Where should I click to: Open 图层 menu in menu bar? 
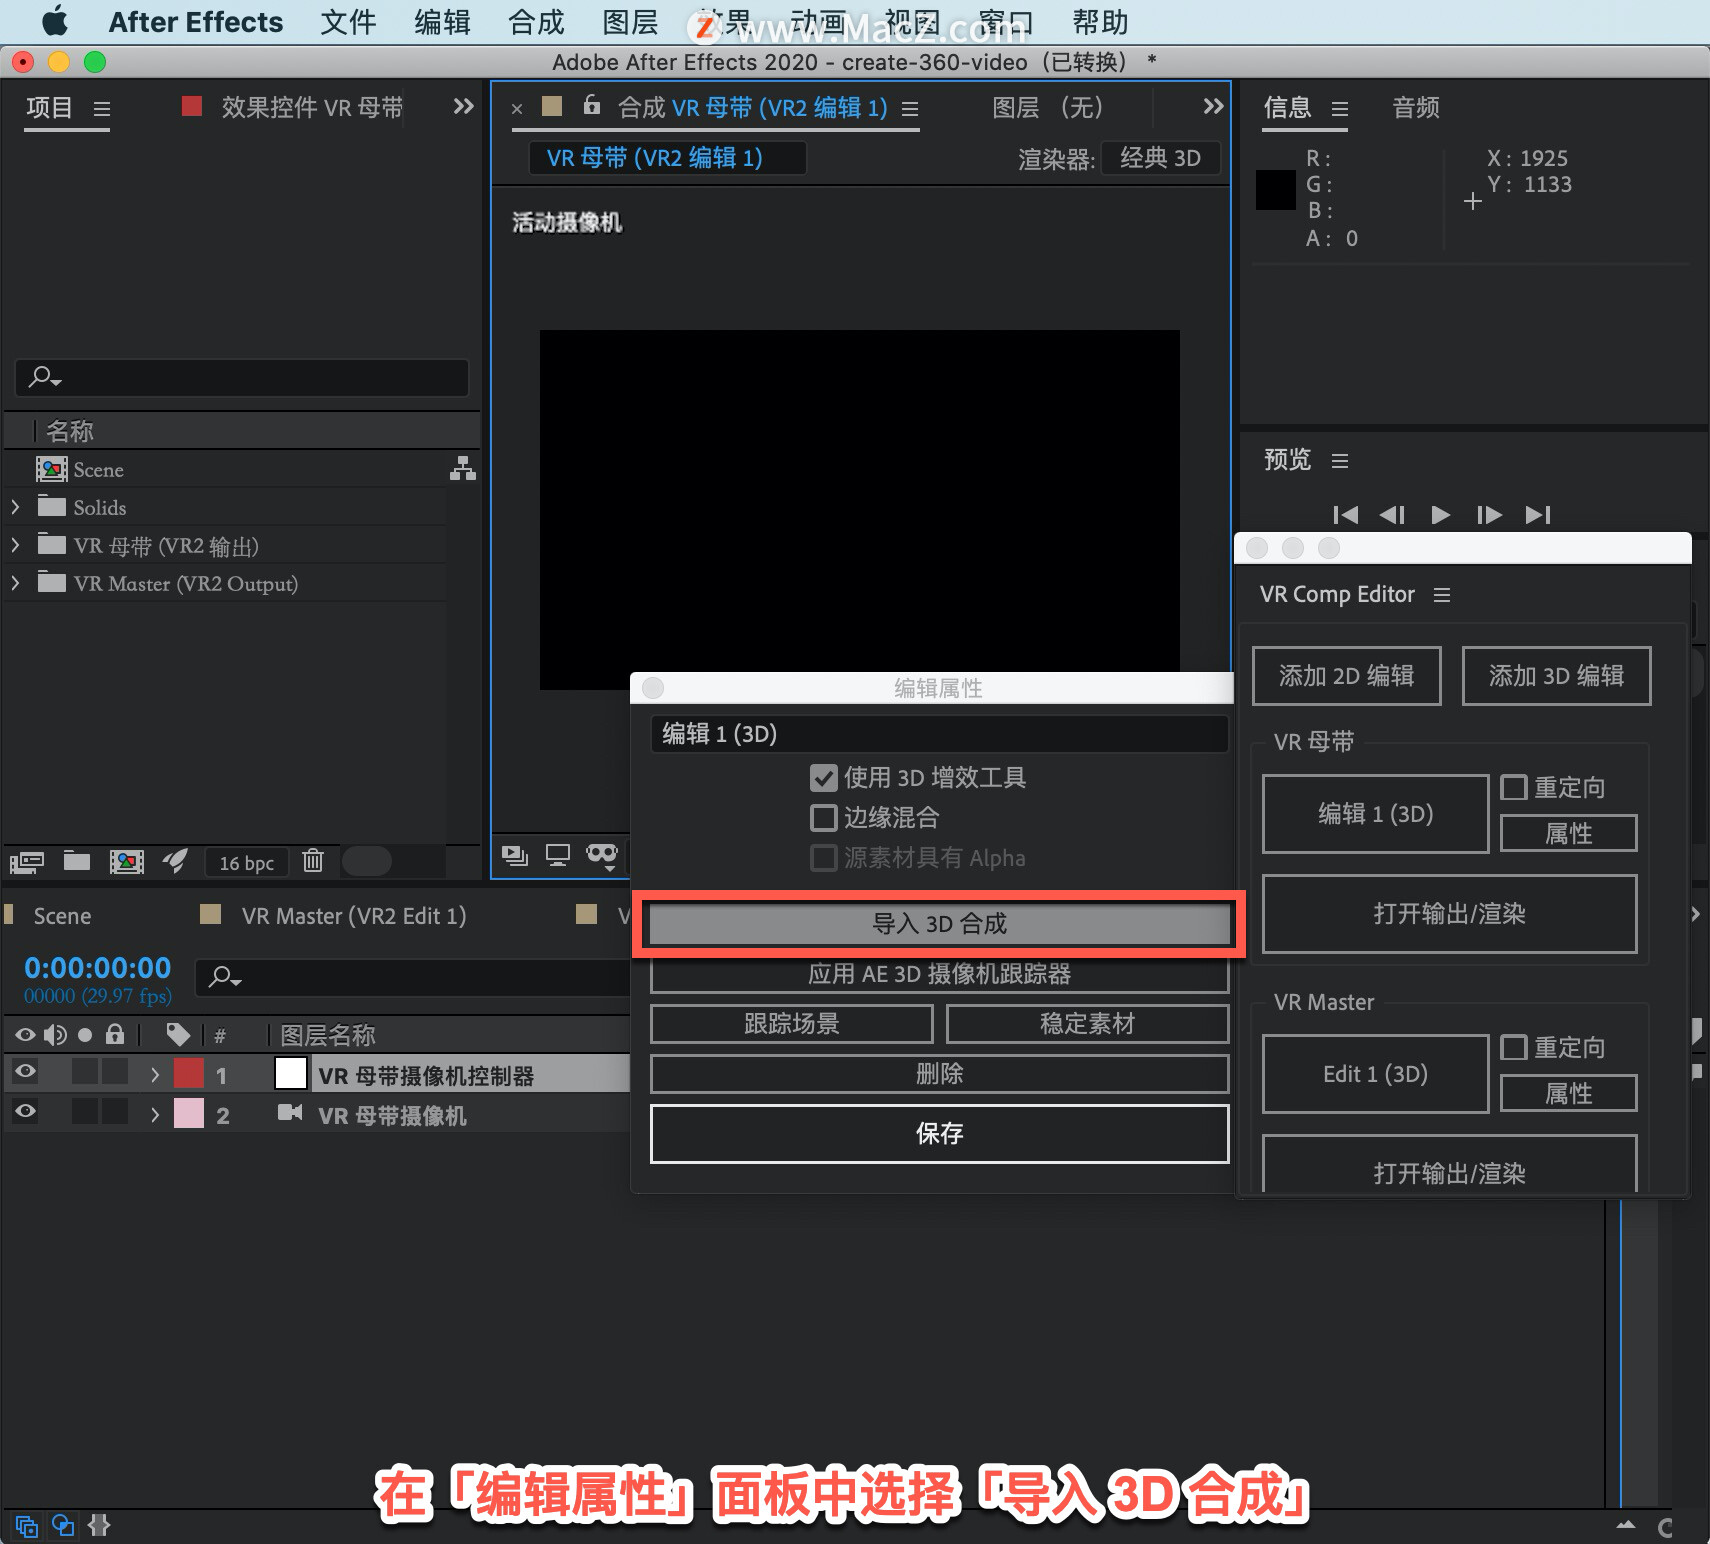(630, 22)
